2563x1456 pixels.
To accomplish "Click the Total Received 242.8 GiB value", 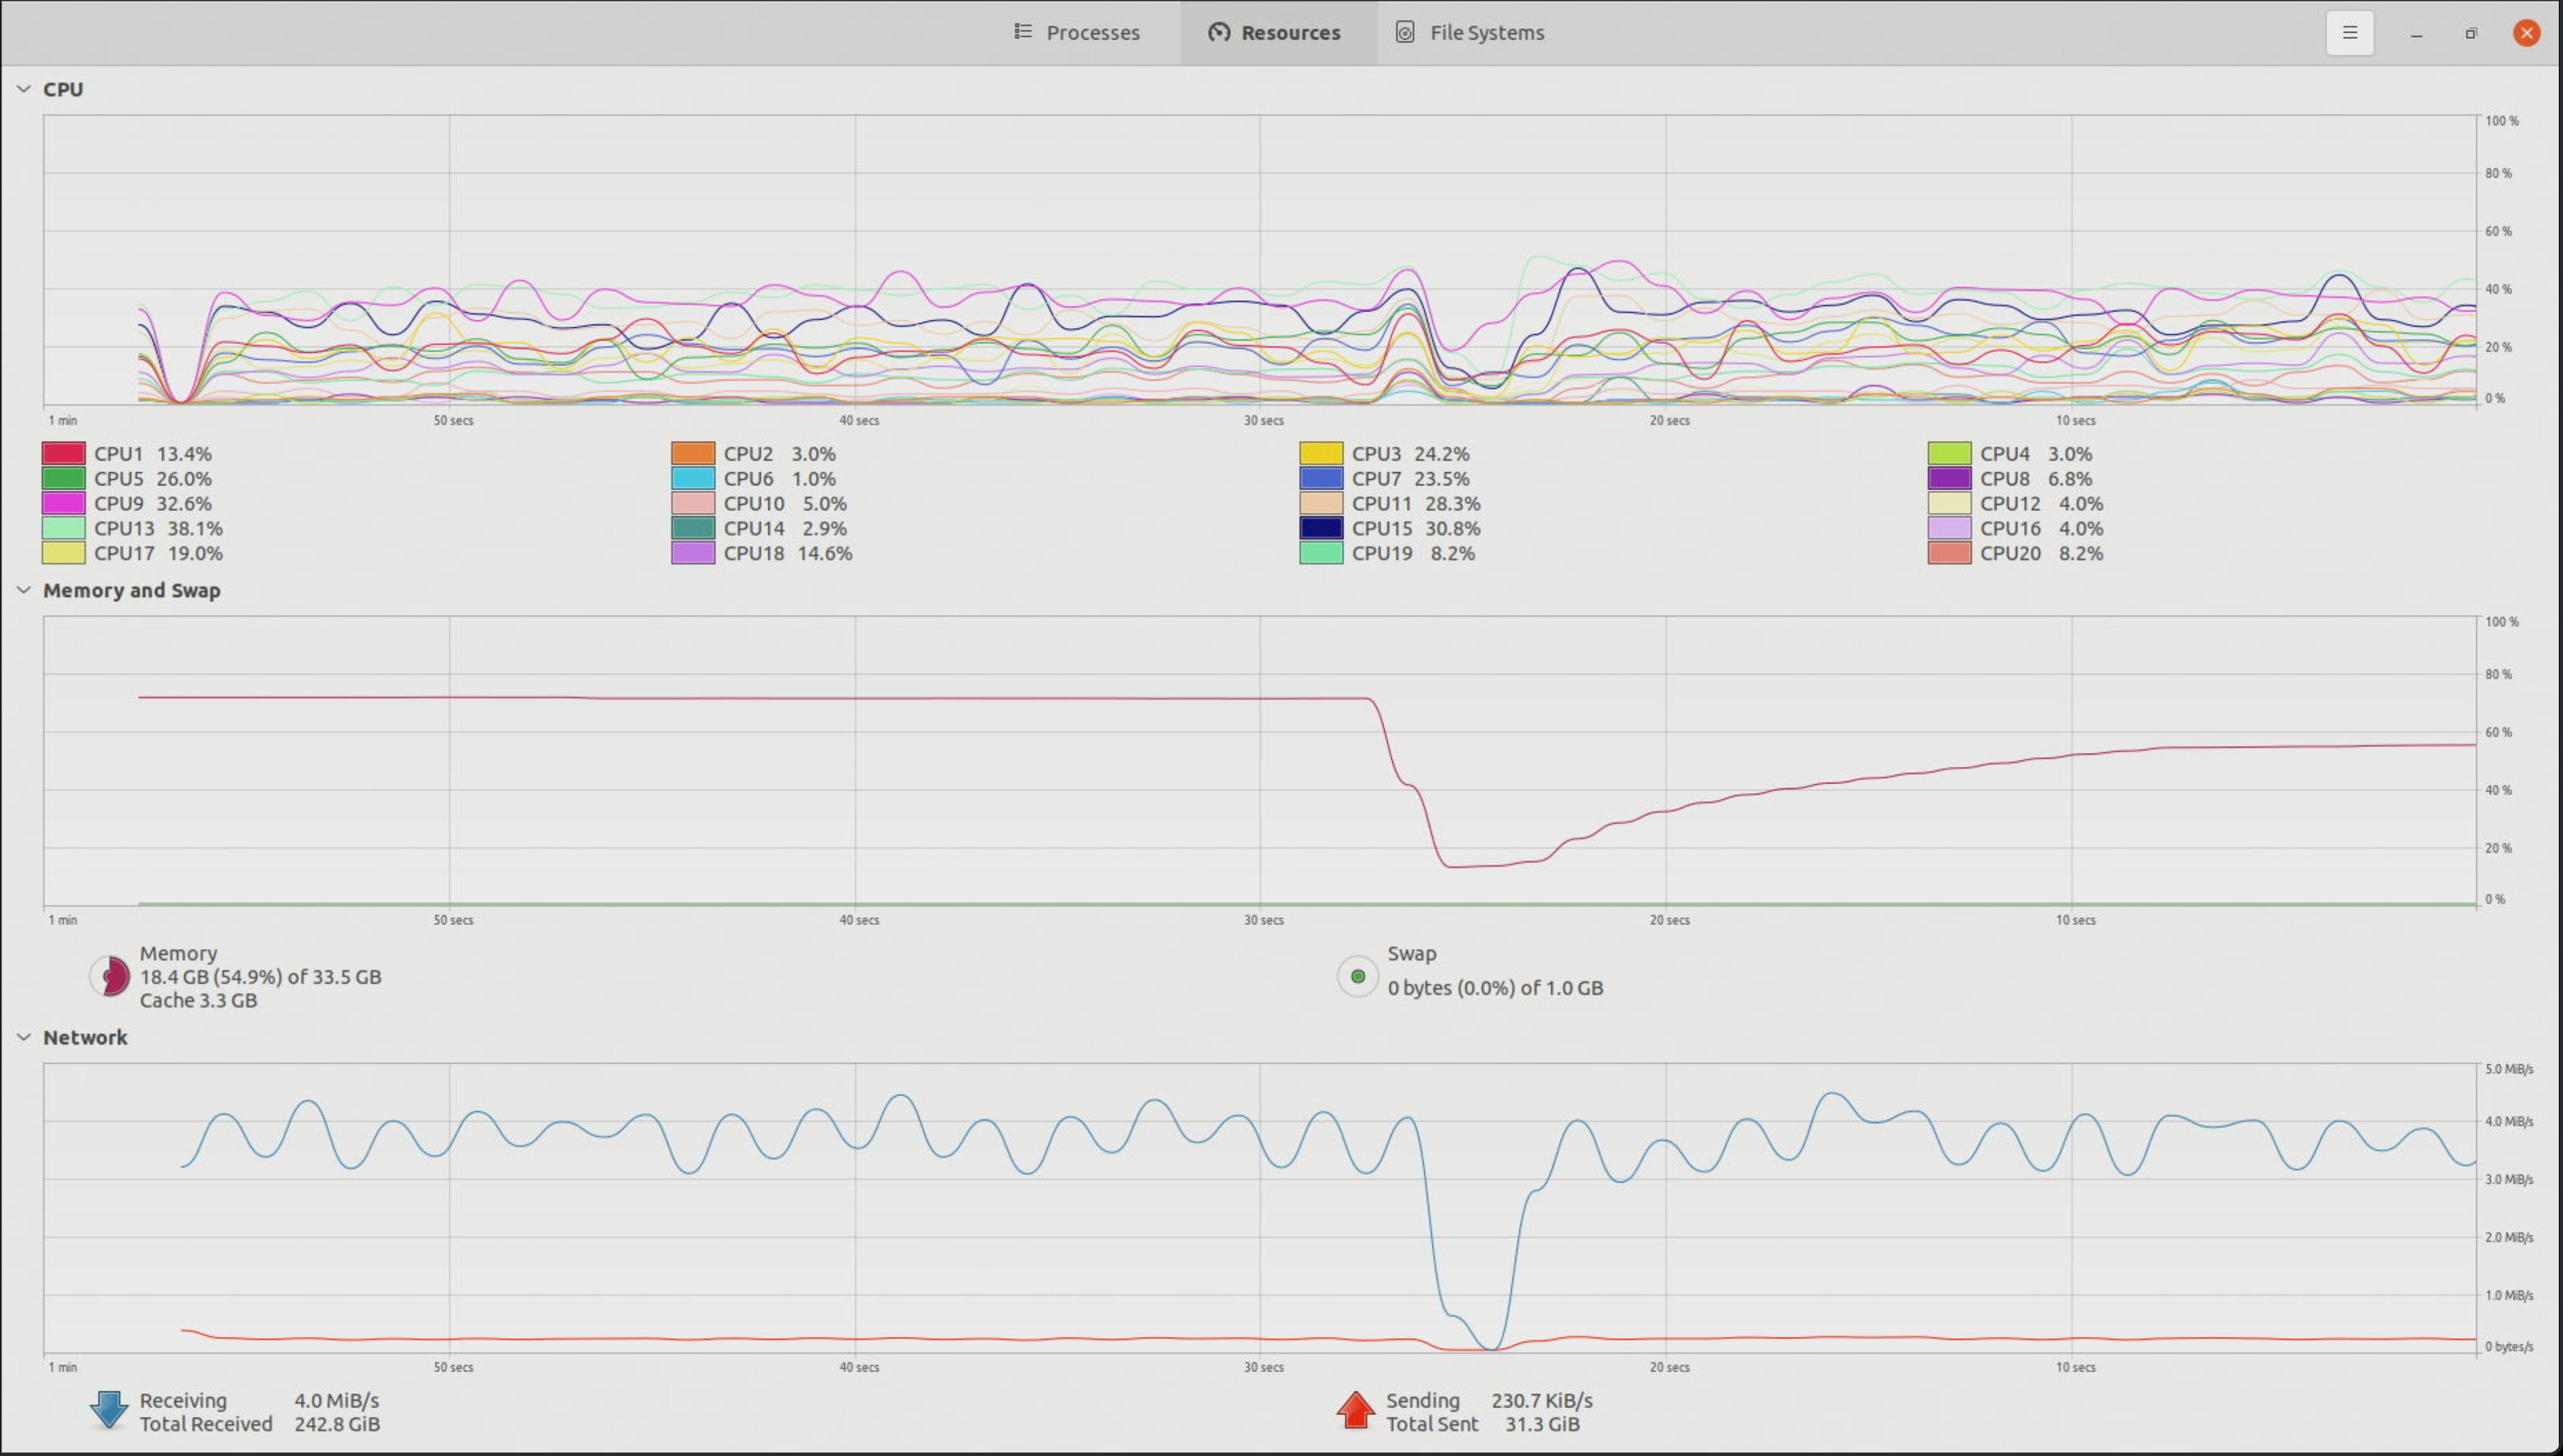I will coord(337,1424).
